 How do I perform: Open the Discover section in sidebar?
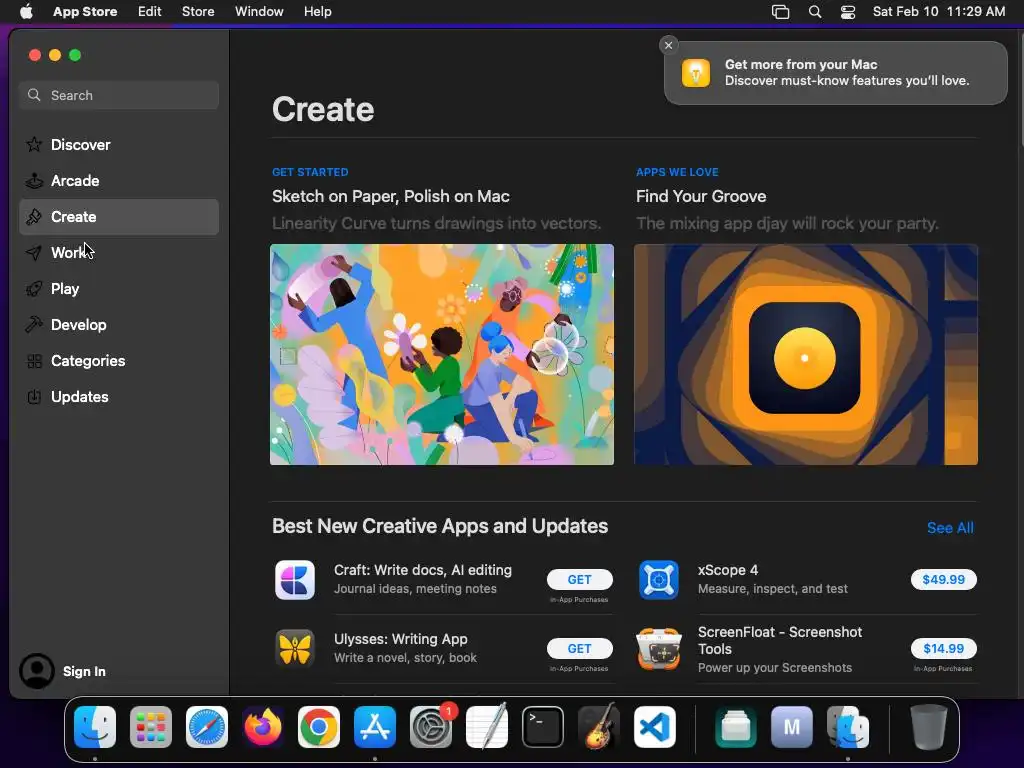tap(119, 144)
